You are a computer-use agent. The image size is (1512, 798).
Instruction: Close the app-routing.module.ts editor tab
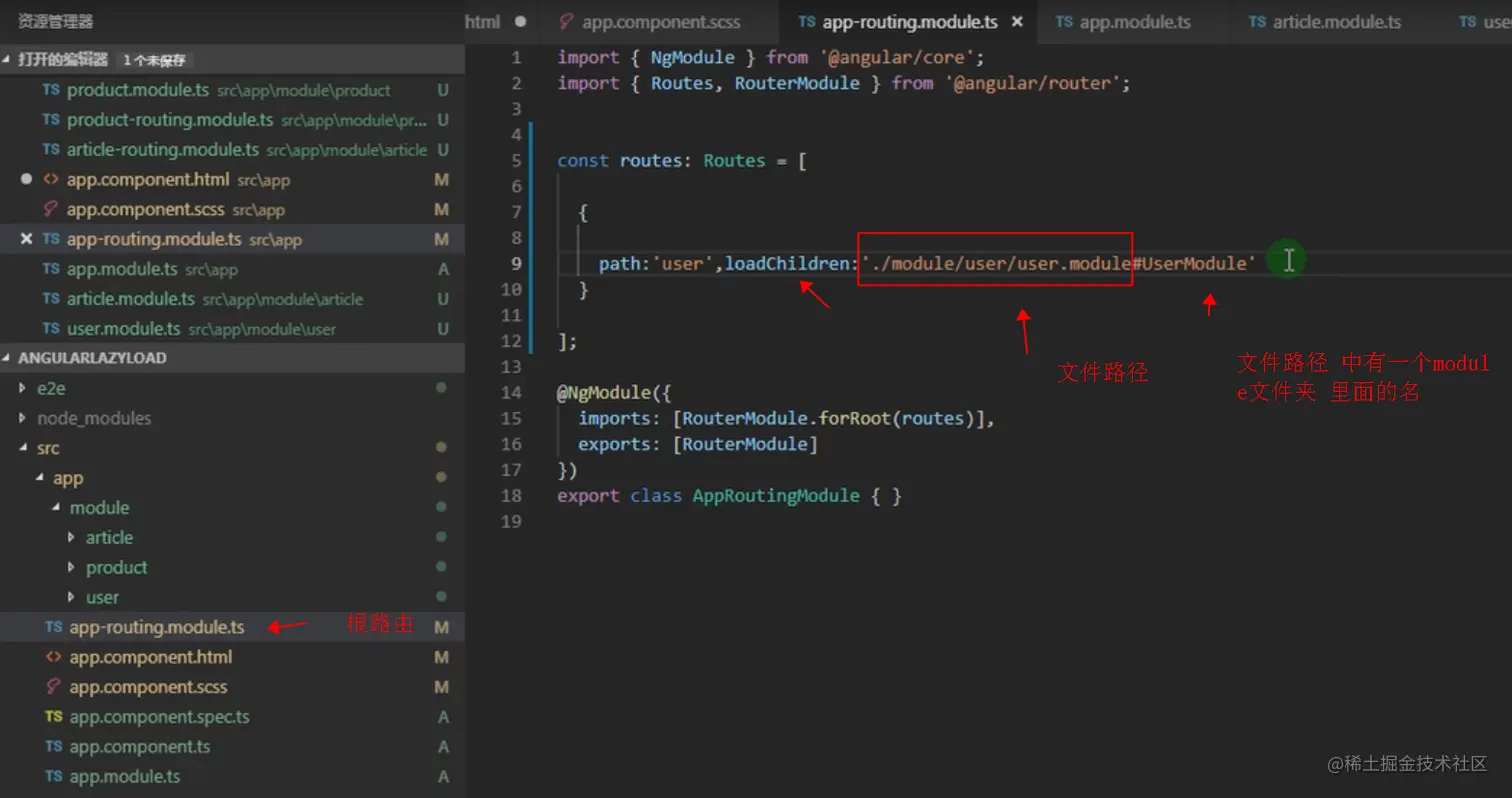tap(1018, 21)
